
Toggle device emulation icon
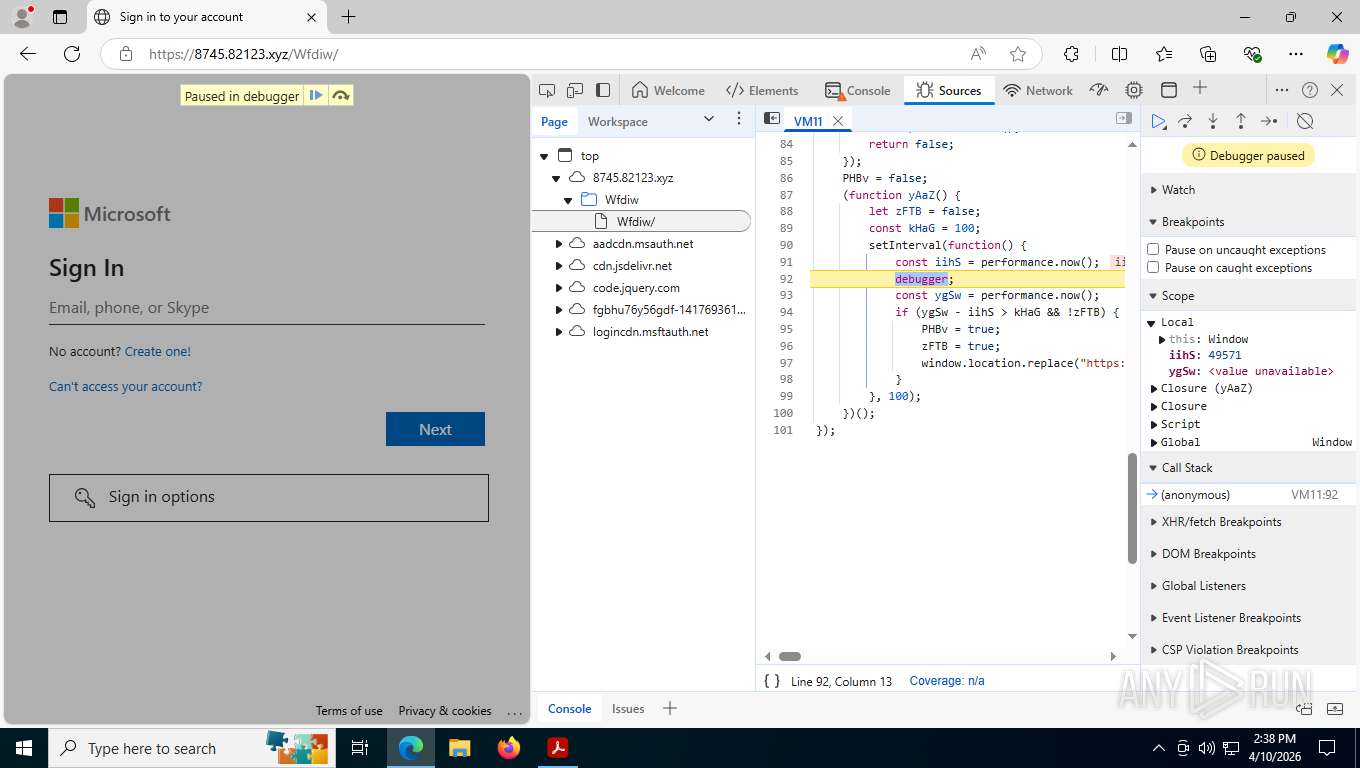click(x=575, y=90)
